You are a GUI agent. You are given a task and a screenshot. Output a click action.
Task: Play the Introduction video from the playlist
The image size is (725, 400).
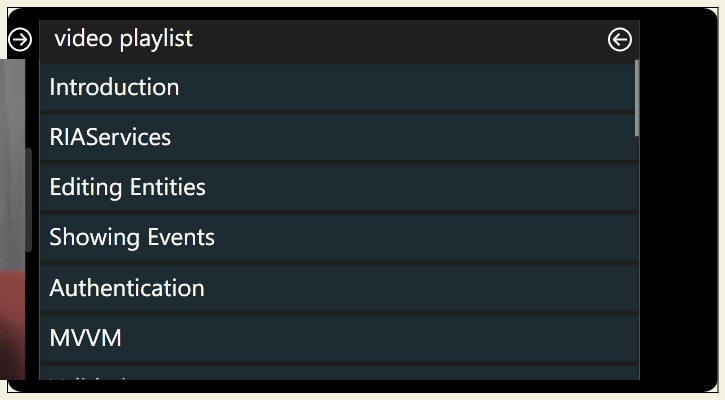pyautogui.click(x=338, y=87)
